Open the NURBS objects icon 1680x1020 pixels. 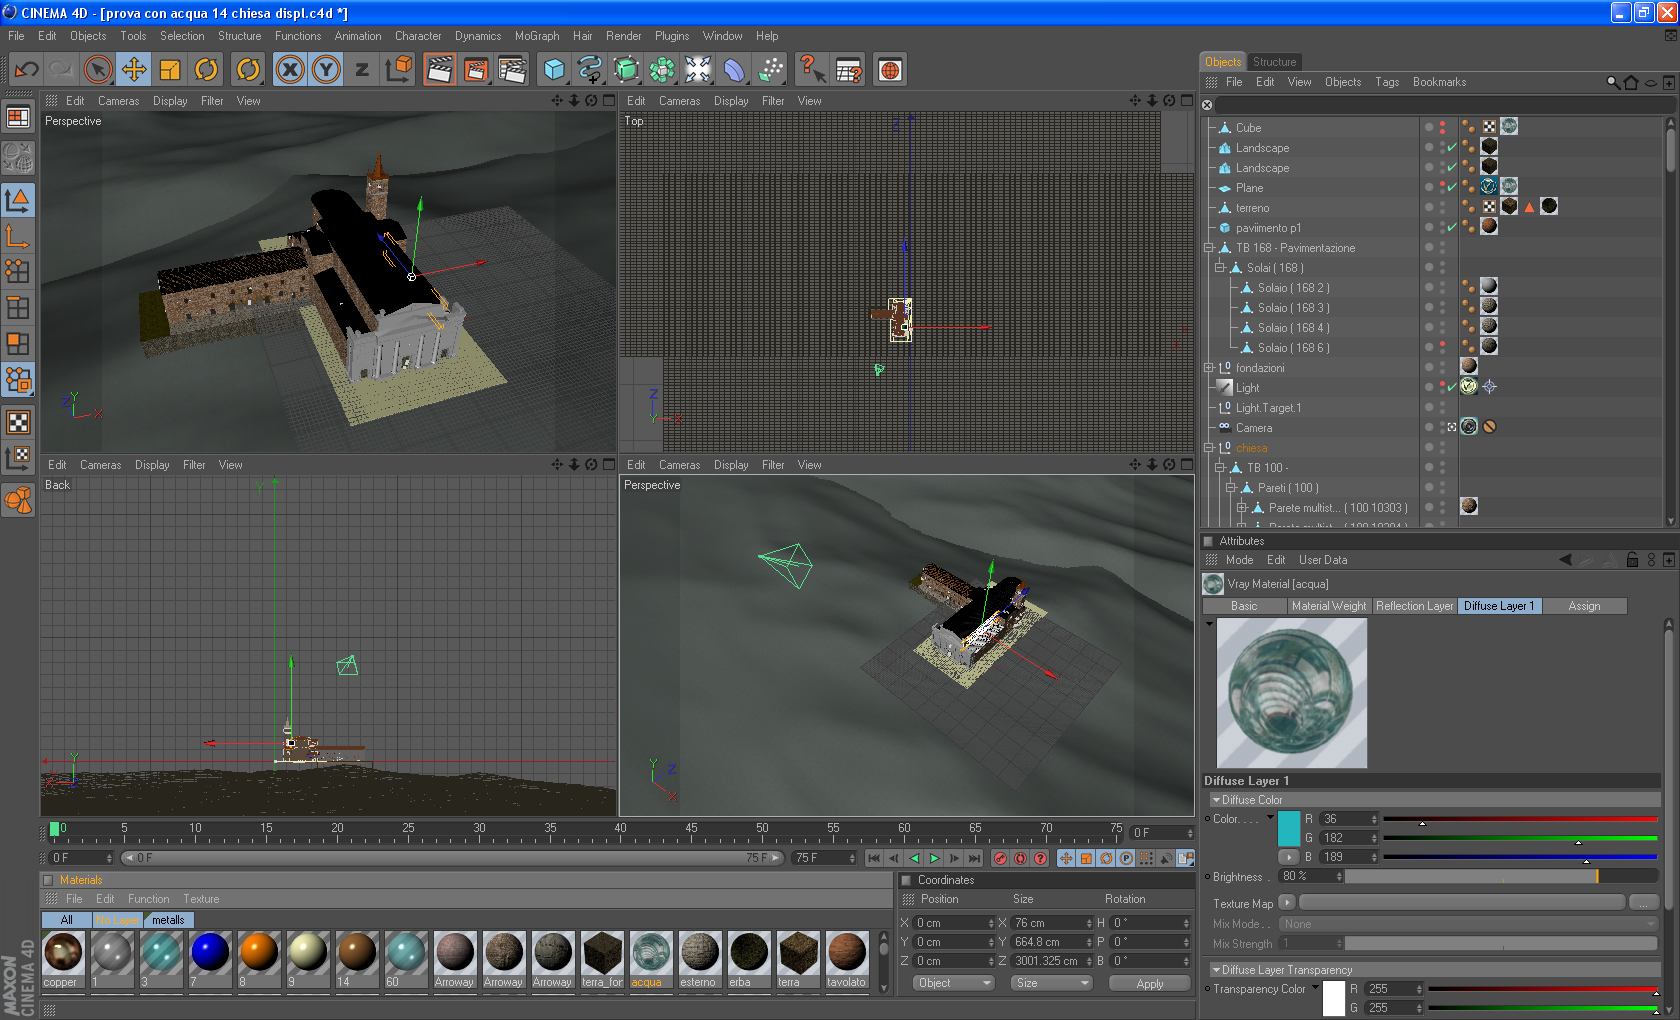pyautogui.click(x=626, y=69)
